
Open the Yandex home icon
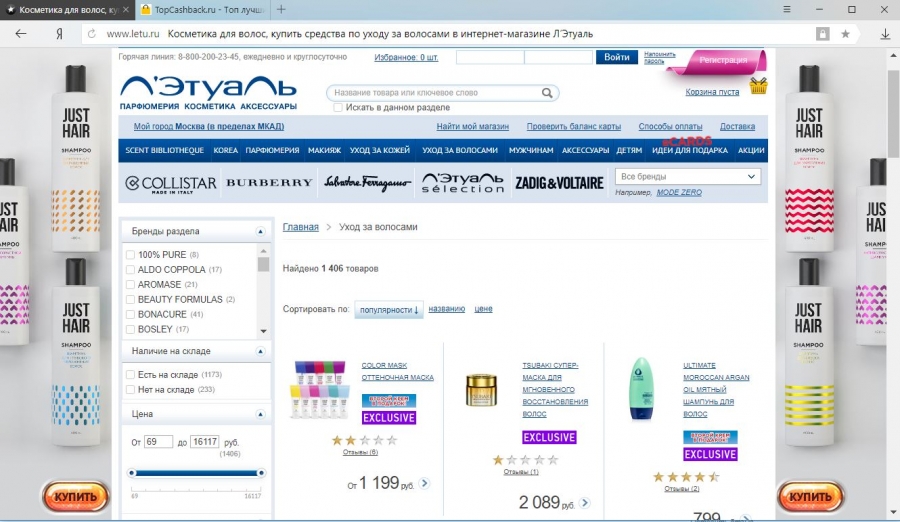pyautogui.click(x=59, y=34)
